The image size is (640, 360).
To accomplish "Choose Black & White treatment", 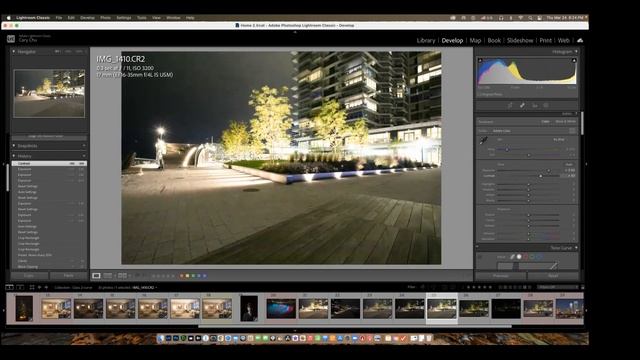I will (565, 122).
